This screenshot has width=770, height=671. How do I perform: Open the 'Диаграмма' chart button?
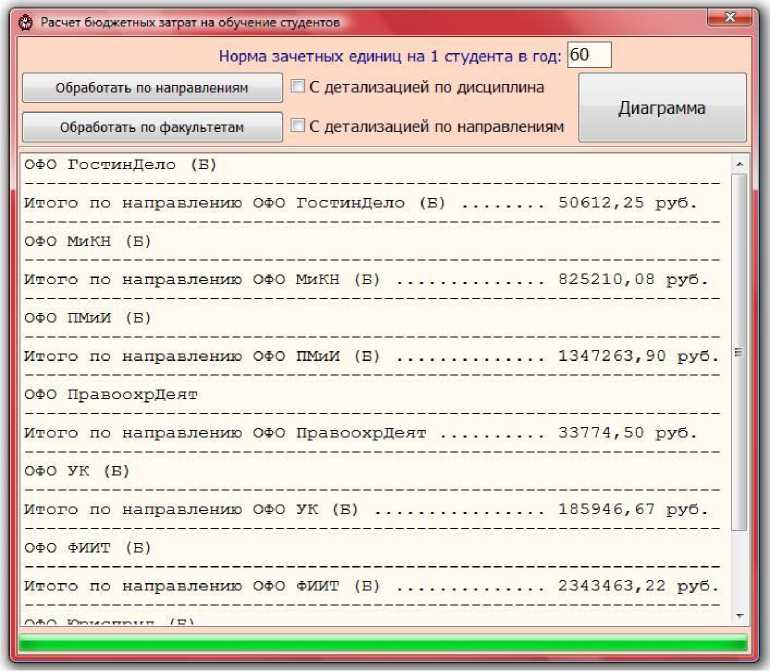coord(662,108)
